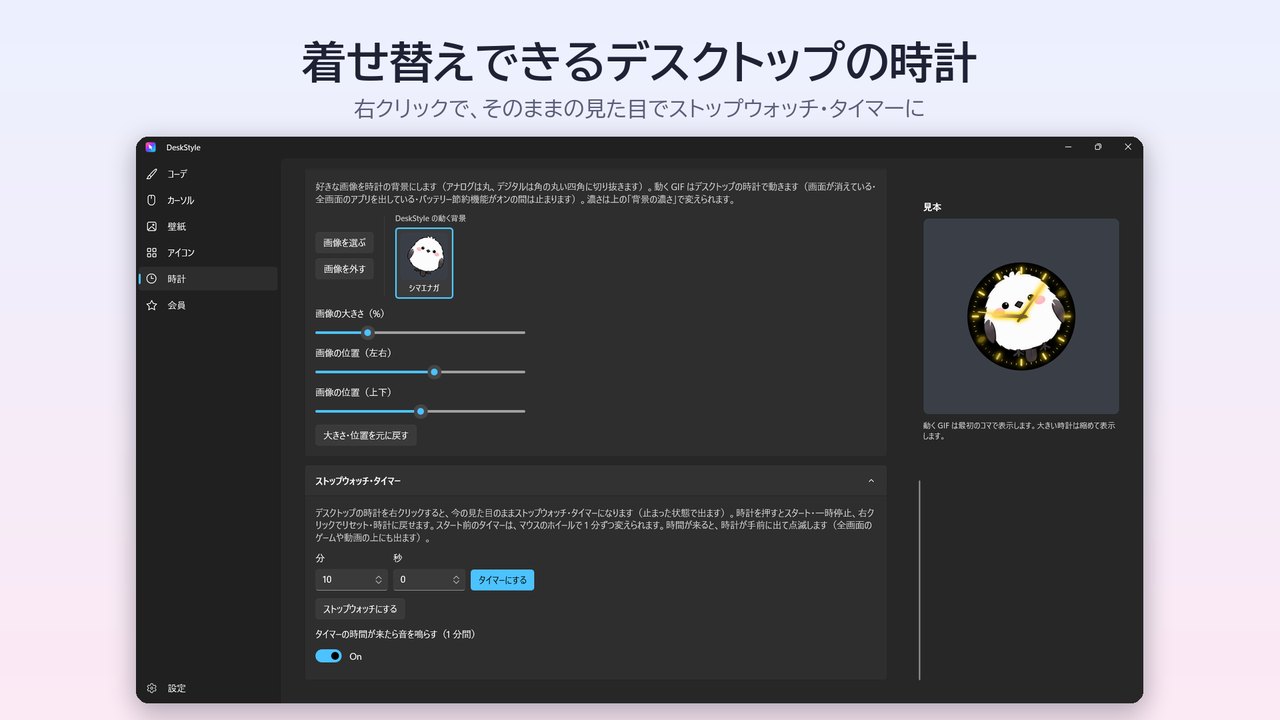Click the 見本 heading text
The height and width of the screenshot is (720, 1280).
[x=932, y=207]
